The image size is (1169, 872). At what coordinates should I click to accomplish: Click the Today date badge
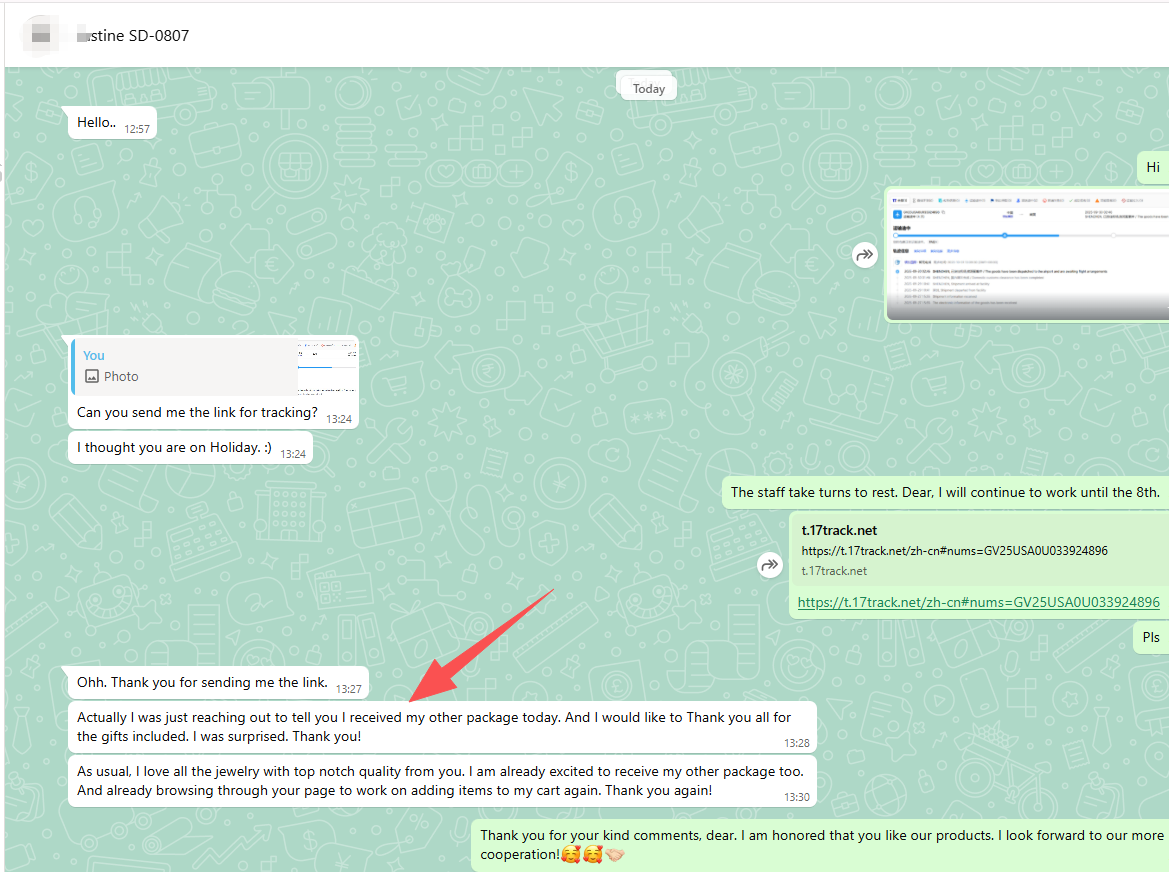coord(648,88)
